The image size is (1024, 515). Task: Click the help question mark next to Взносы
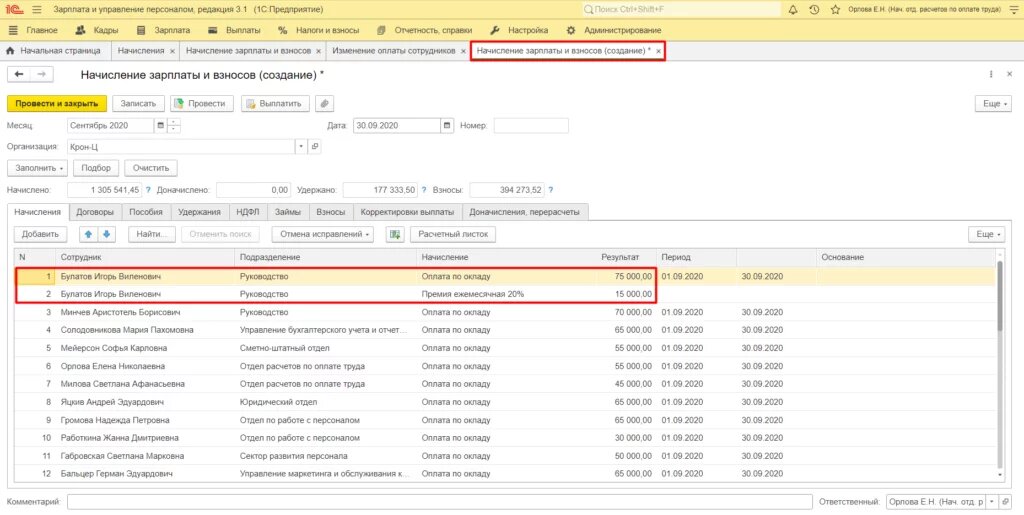551,190
